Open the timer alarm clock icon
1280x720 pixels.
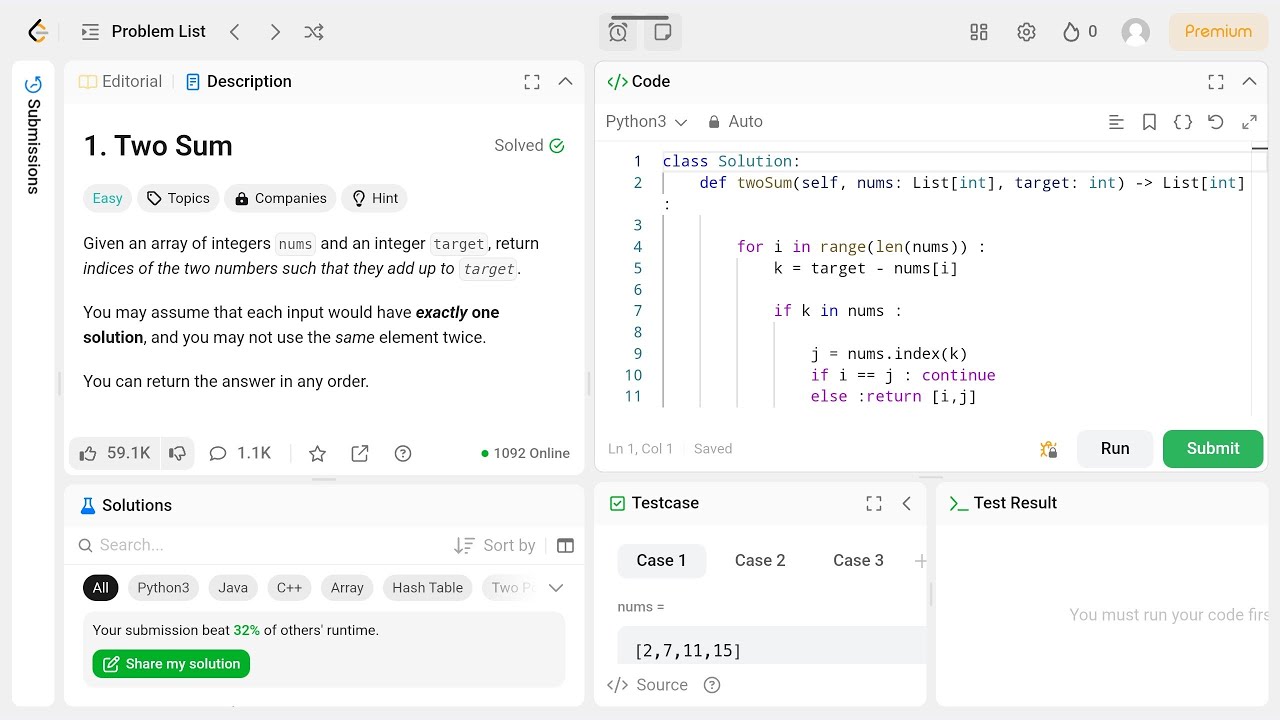pos(618,32)
